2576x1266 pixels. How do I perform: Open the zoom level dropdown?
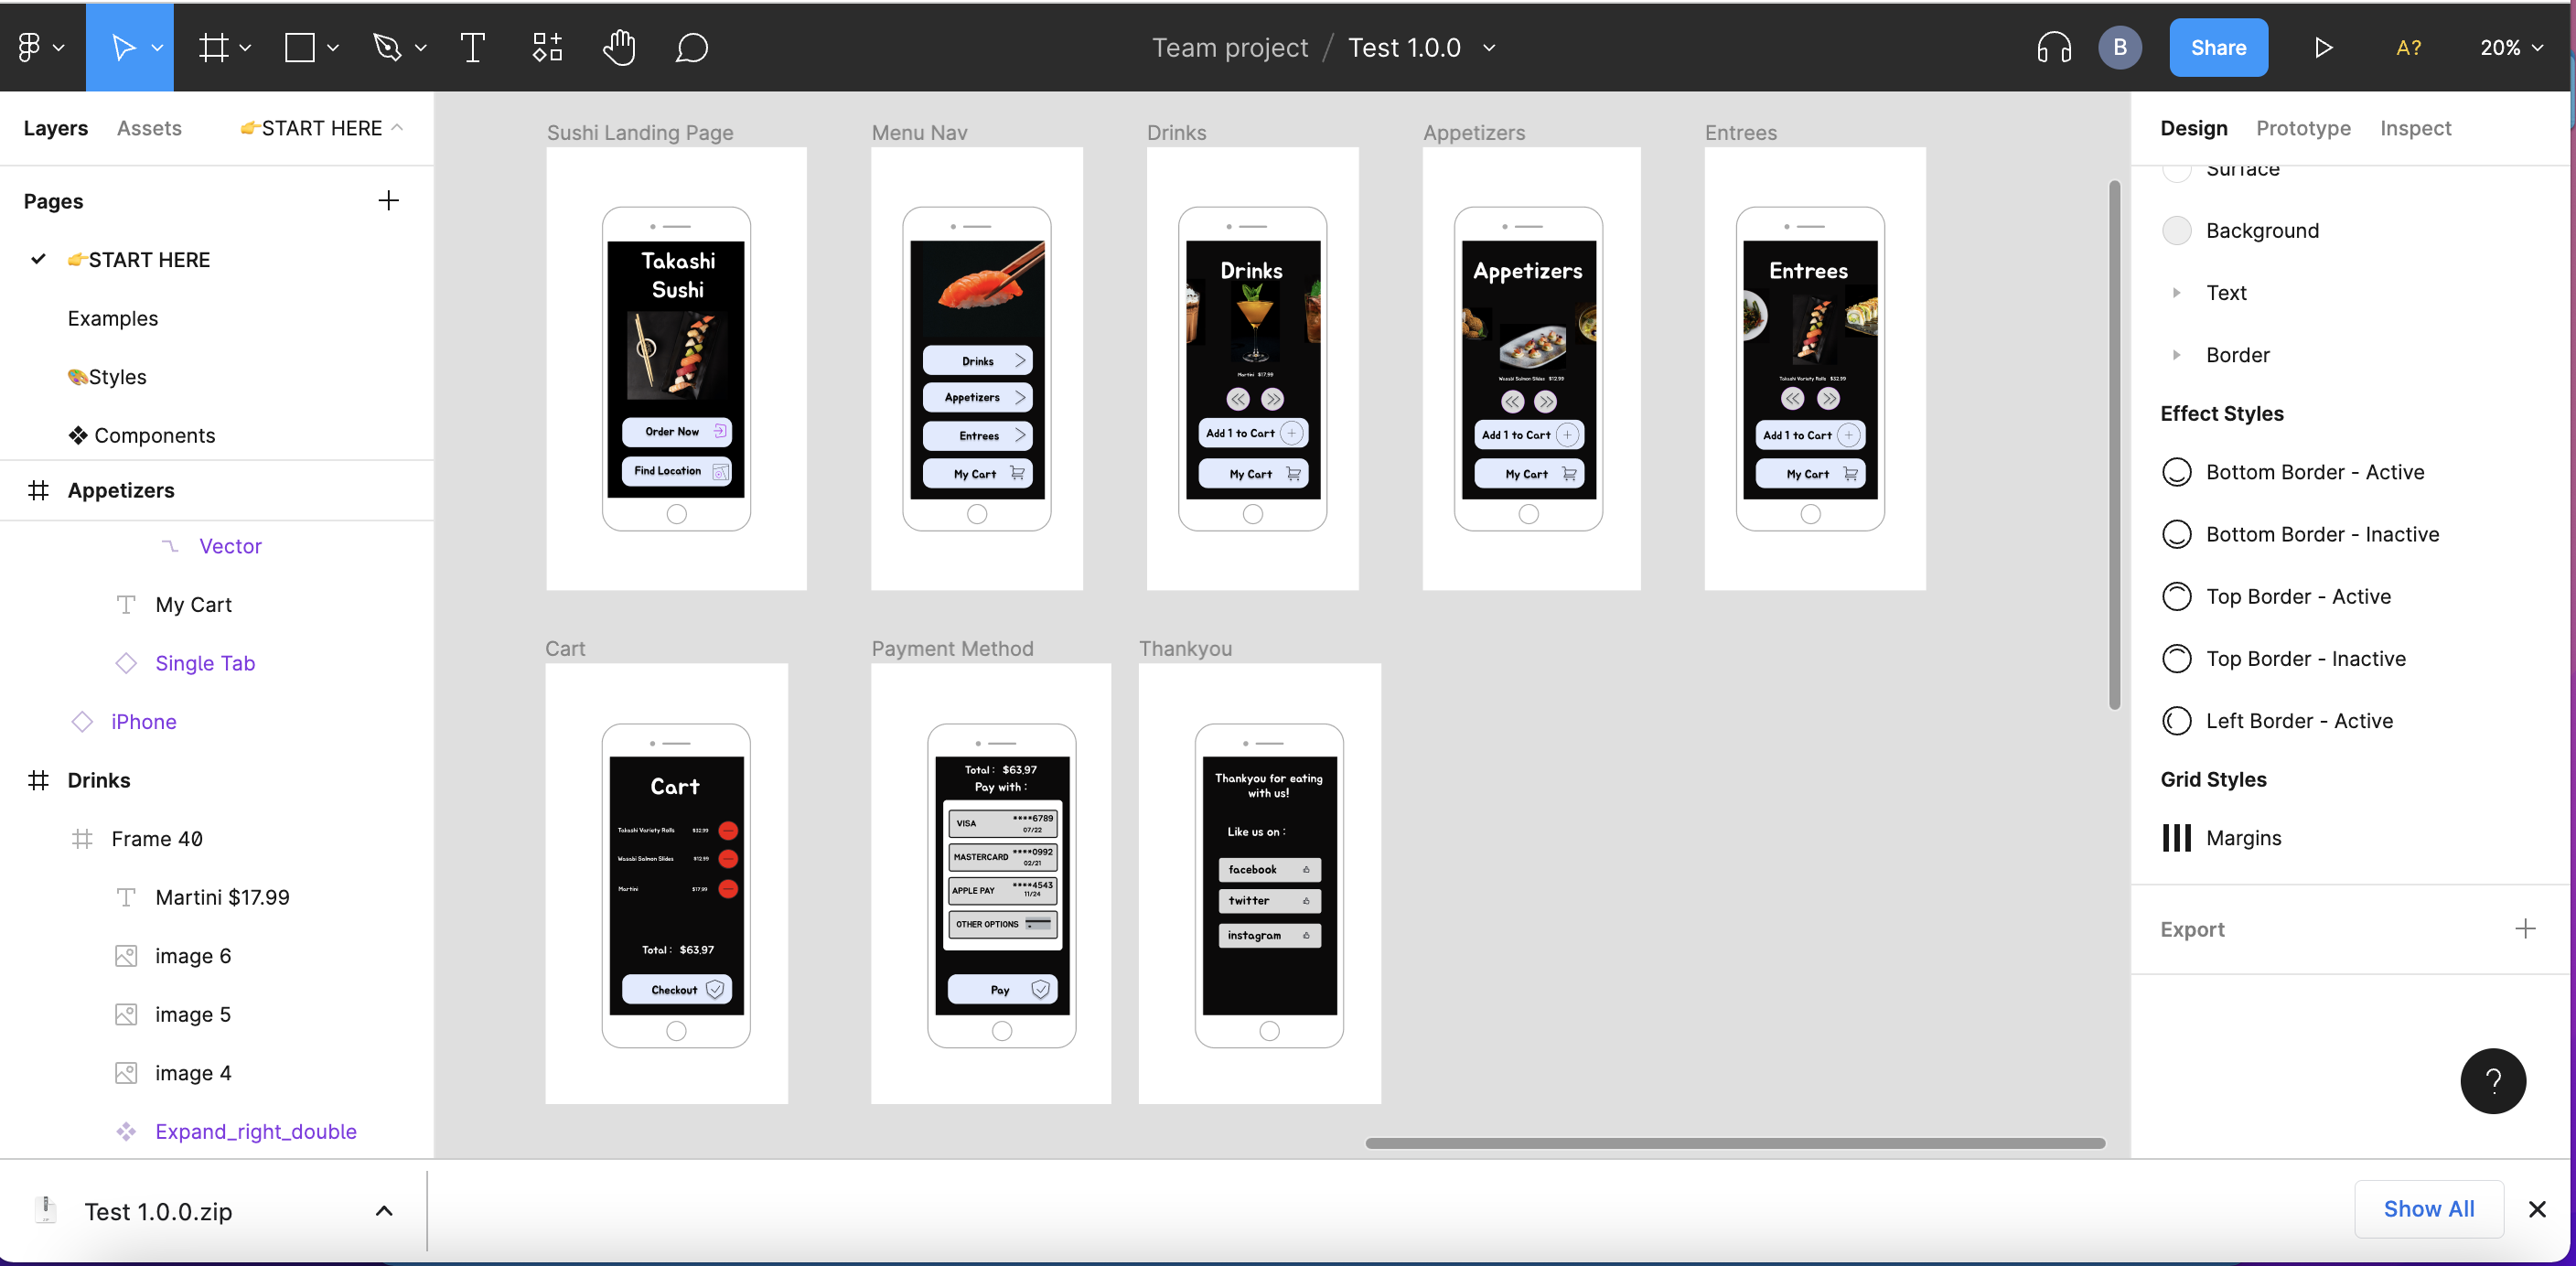2510,47
